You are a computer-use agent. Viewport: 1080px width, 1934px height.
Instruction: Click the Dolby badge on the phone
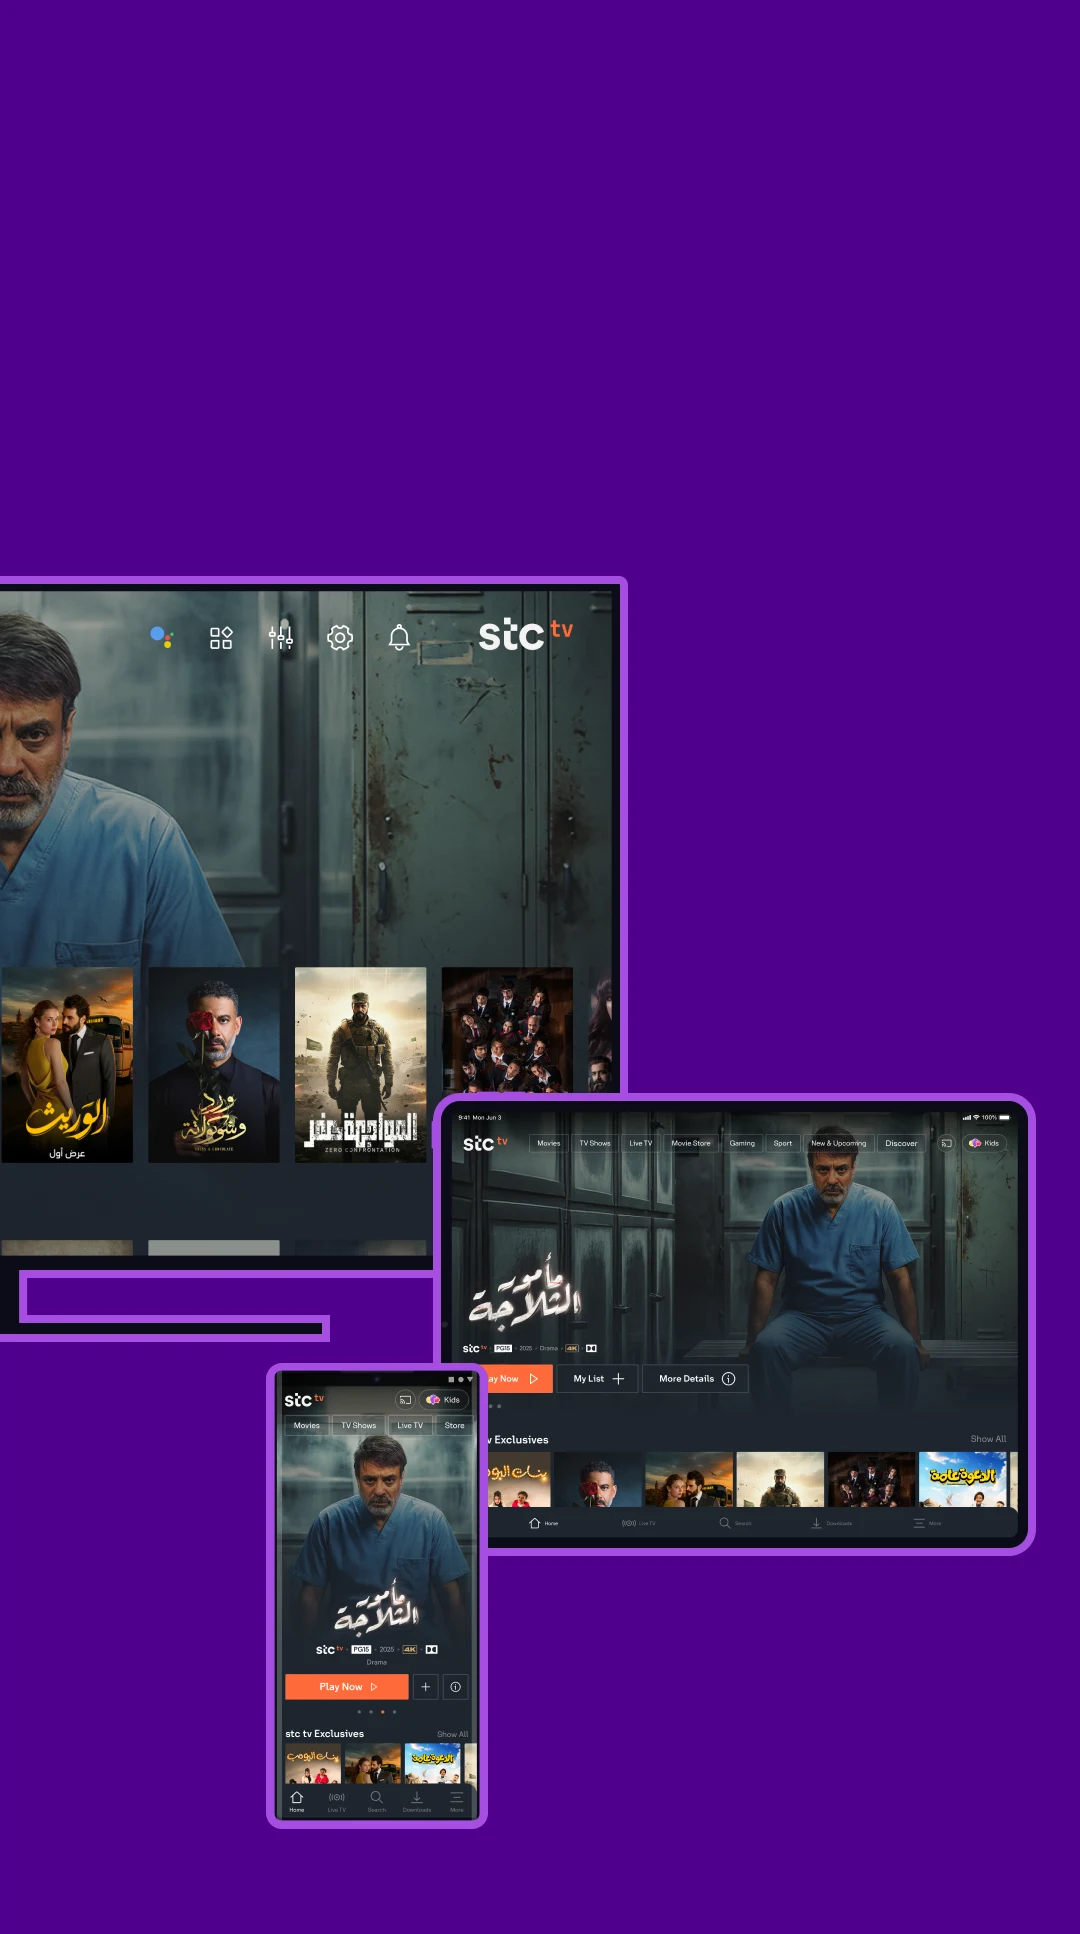(x=432, y=1650)
